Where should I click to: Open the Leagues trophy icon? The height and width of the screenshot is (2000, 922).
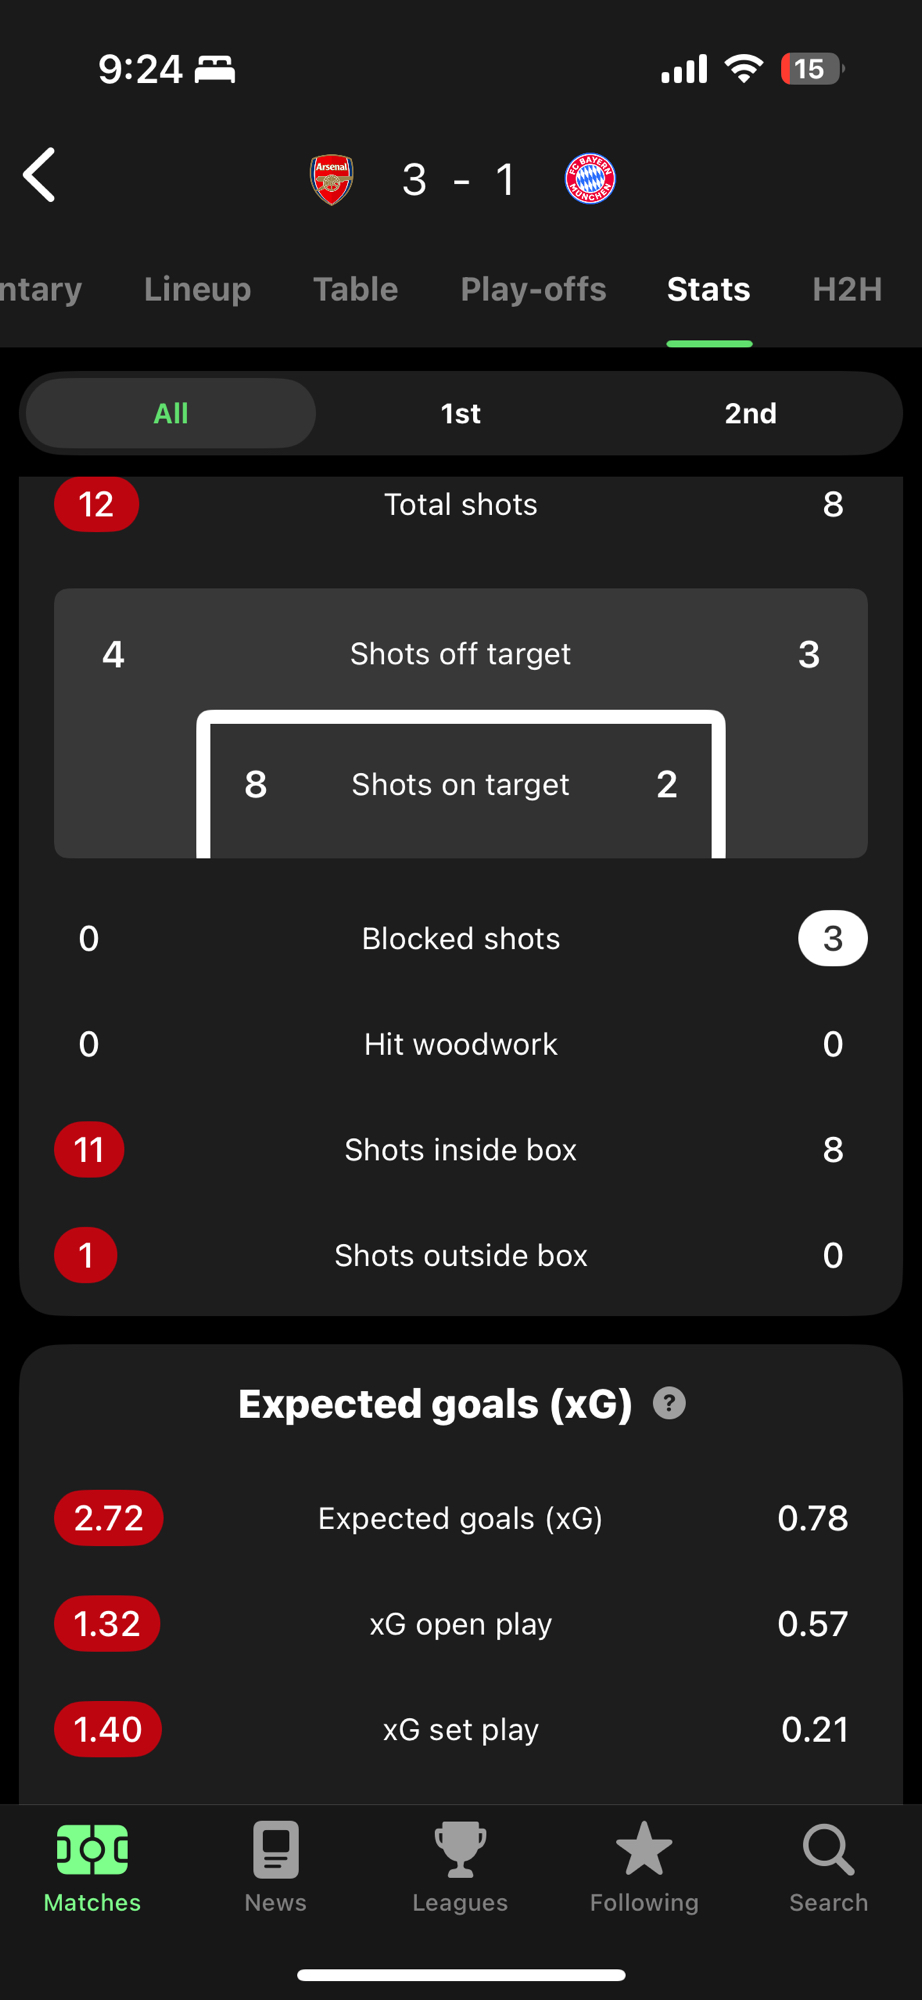(x=460, y=1850)
